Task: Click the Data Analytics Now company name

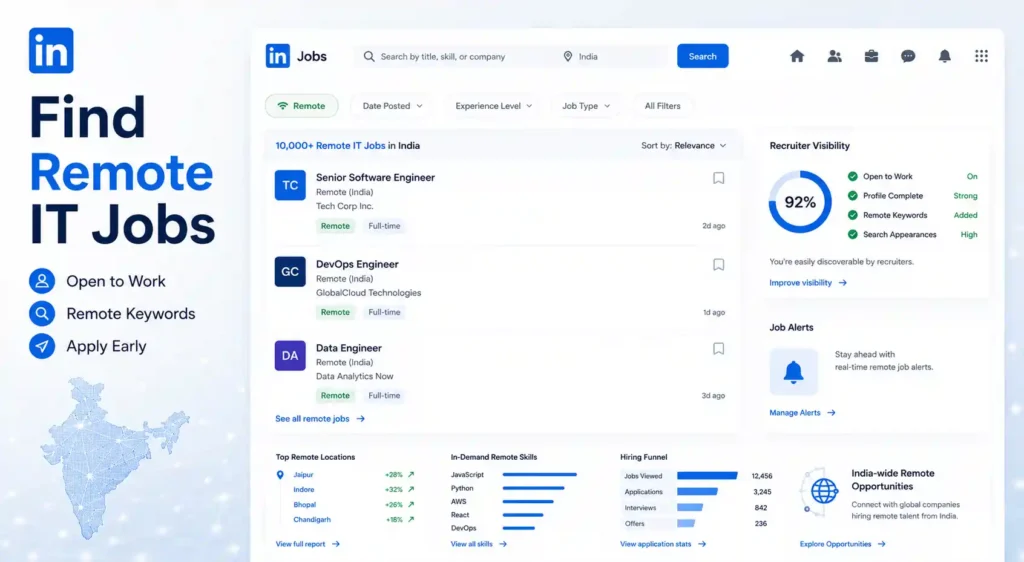Action: [355, 377]
